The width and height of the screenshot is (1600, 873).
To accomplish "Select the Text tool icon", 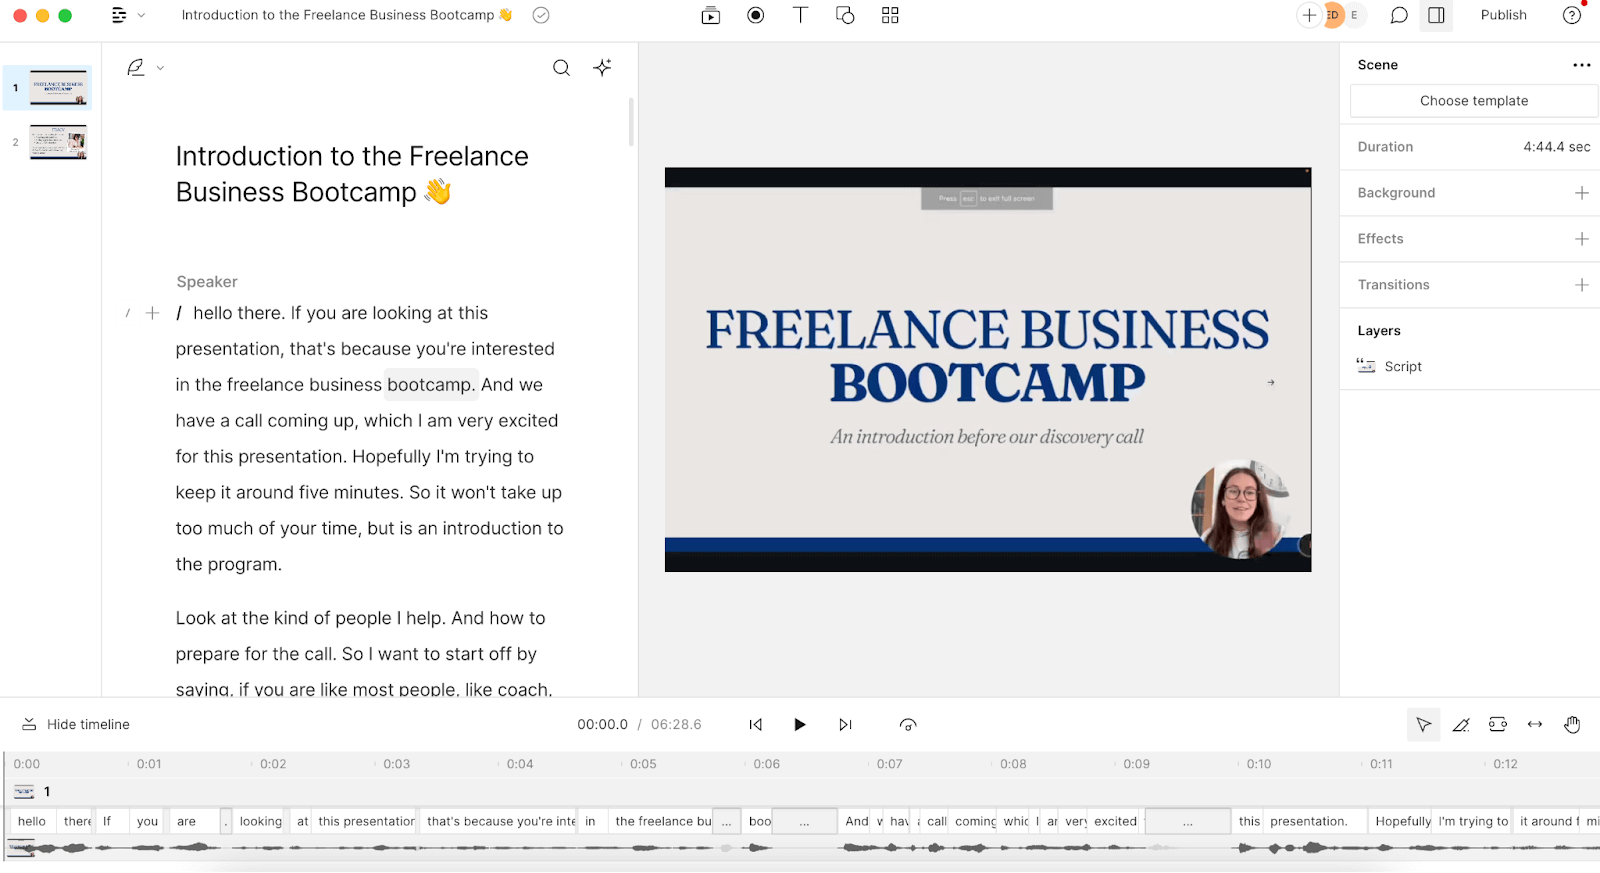I will coord(800,15).
